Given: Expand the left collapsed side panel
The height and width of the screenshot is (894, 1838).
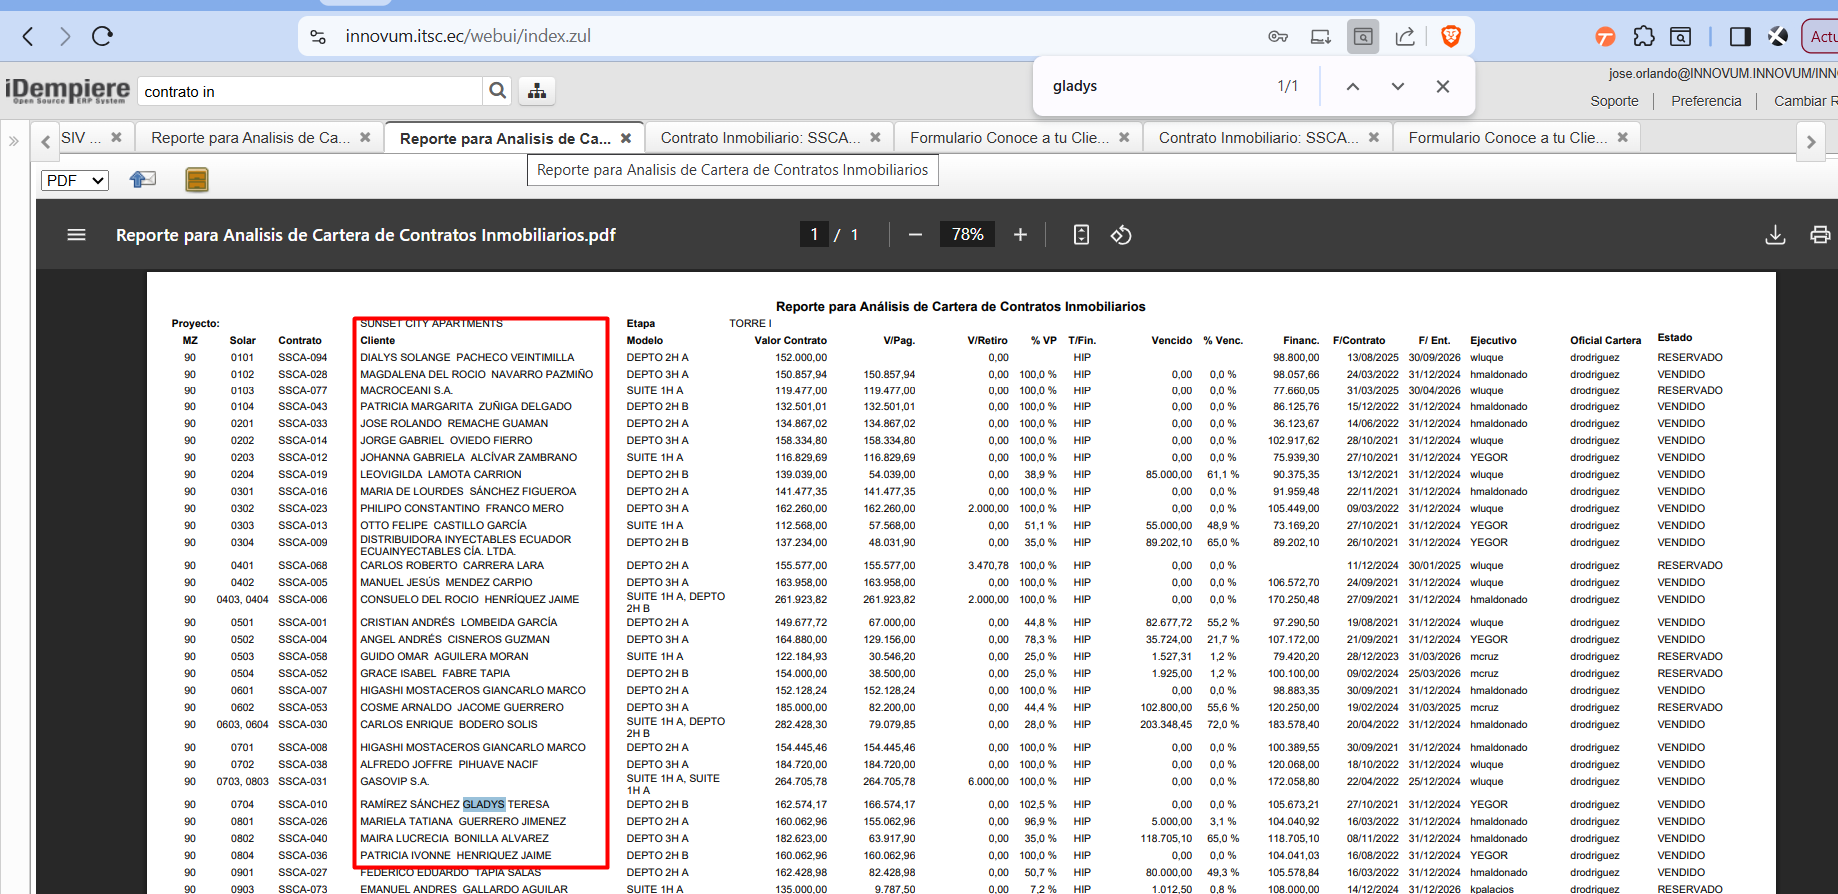Looking at the screenshot, I should tap(14, 141).
